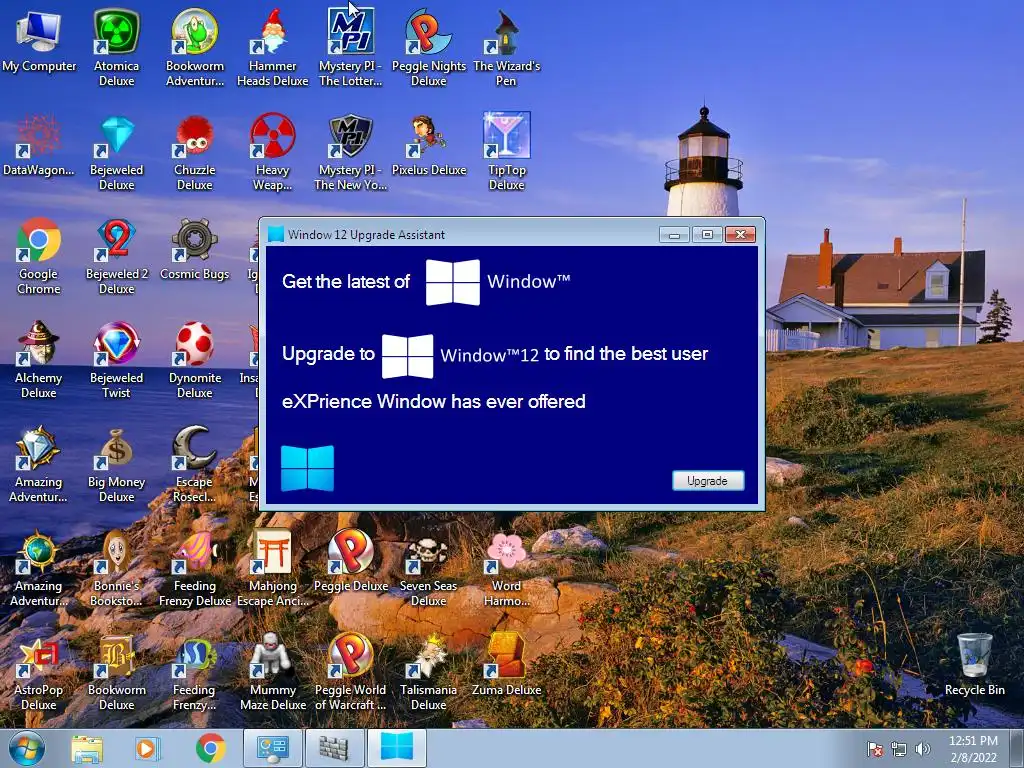Select Mahjong Escape Ancient icon

point(272,568)
